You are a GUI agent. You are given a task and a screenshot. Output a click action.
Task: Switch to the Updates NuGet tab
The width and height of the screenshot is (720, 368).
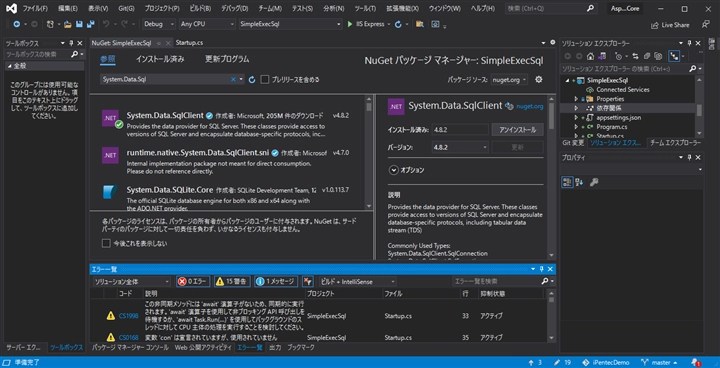click(227, 59)
